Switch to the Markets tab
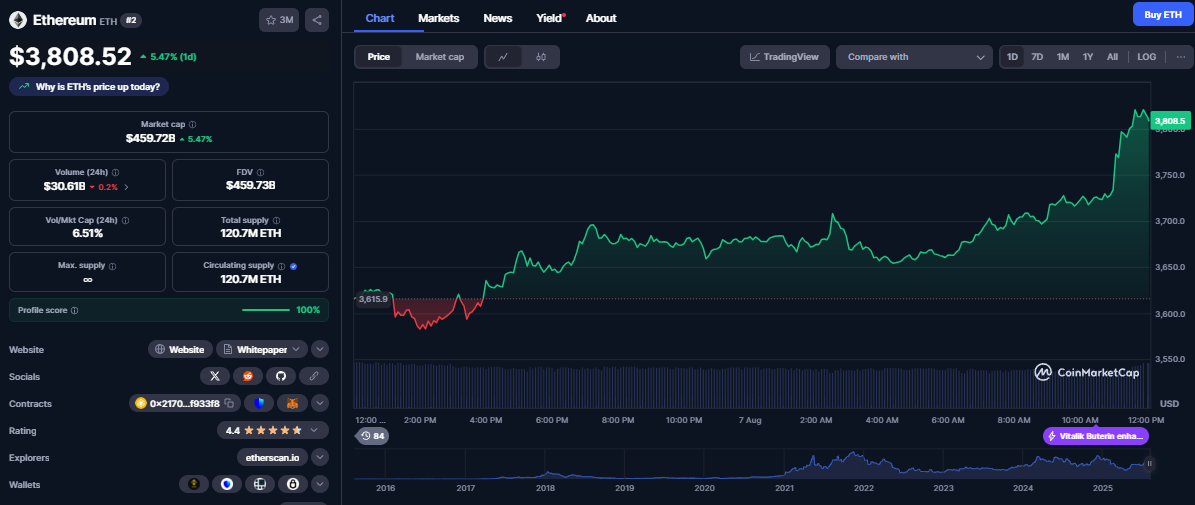 (x=439, y=18)
